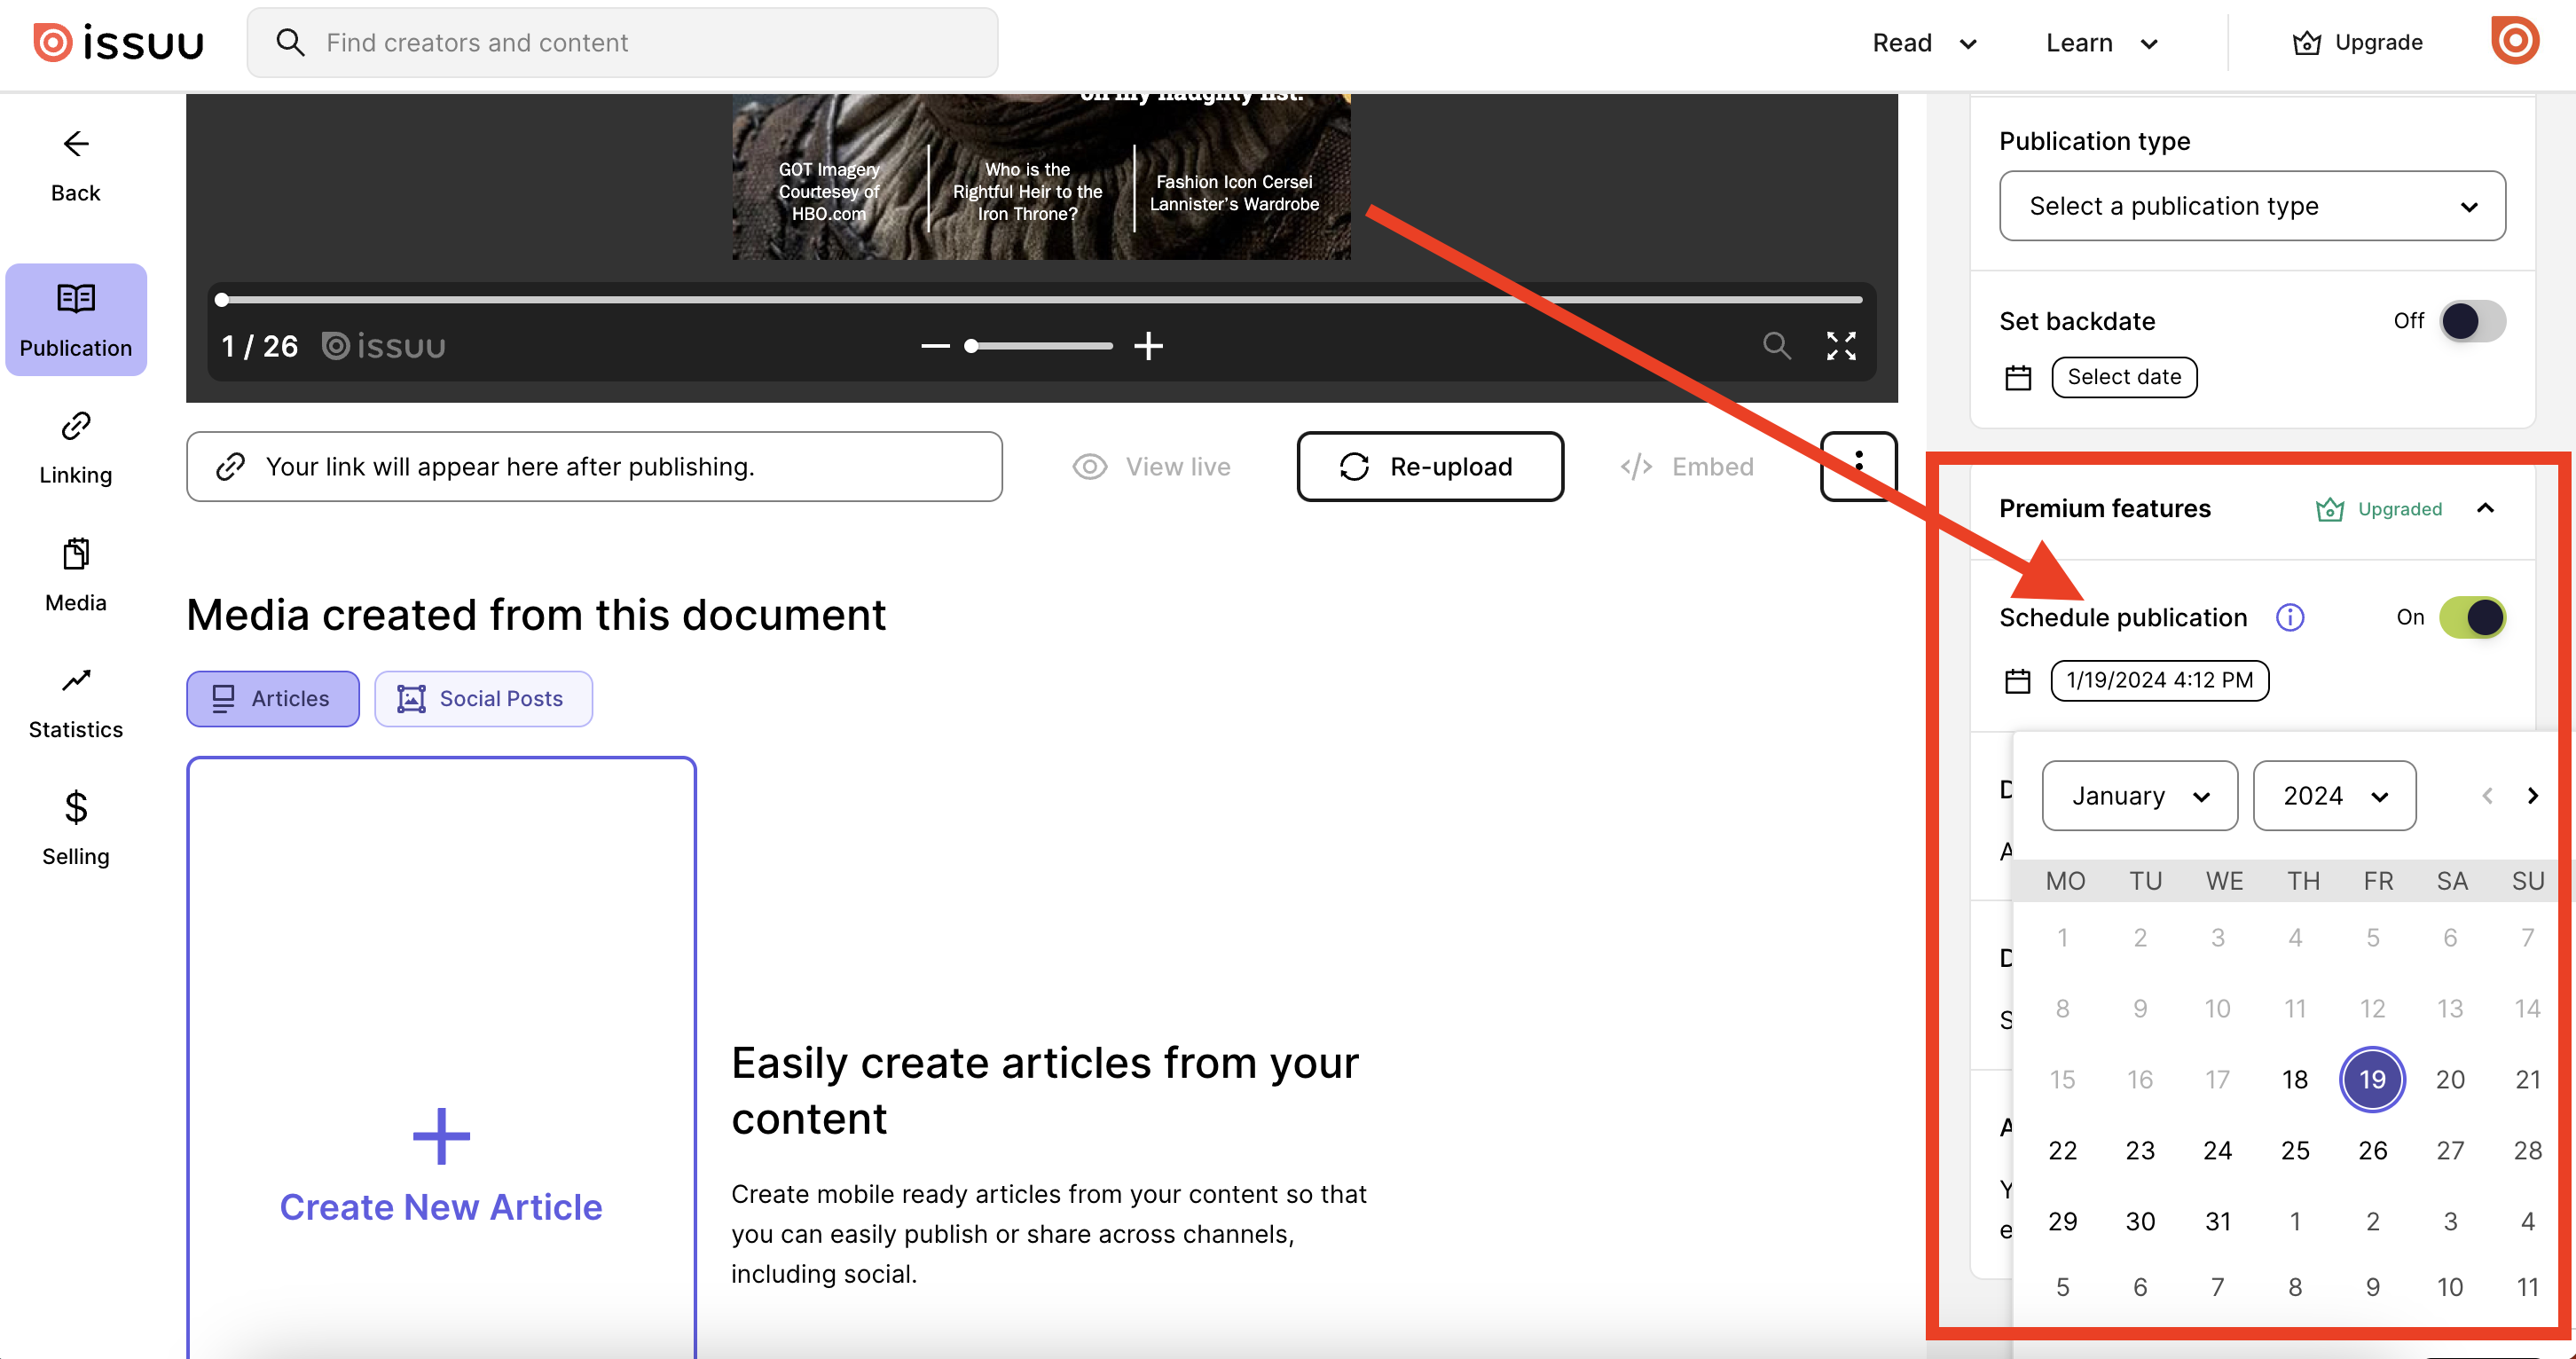Screen dimensions: 2576x1359
Task: Select the highlighted date 19
Action: 2372,1080
